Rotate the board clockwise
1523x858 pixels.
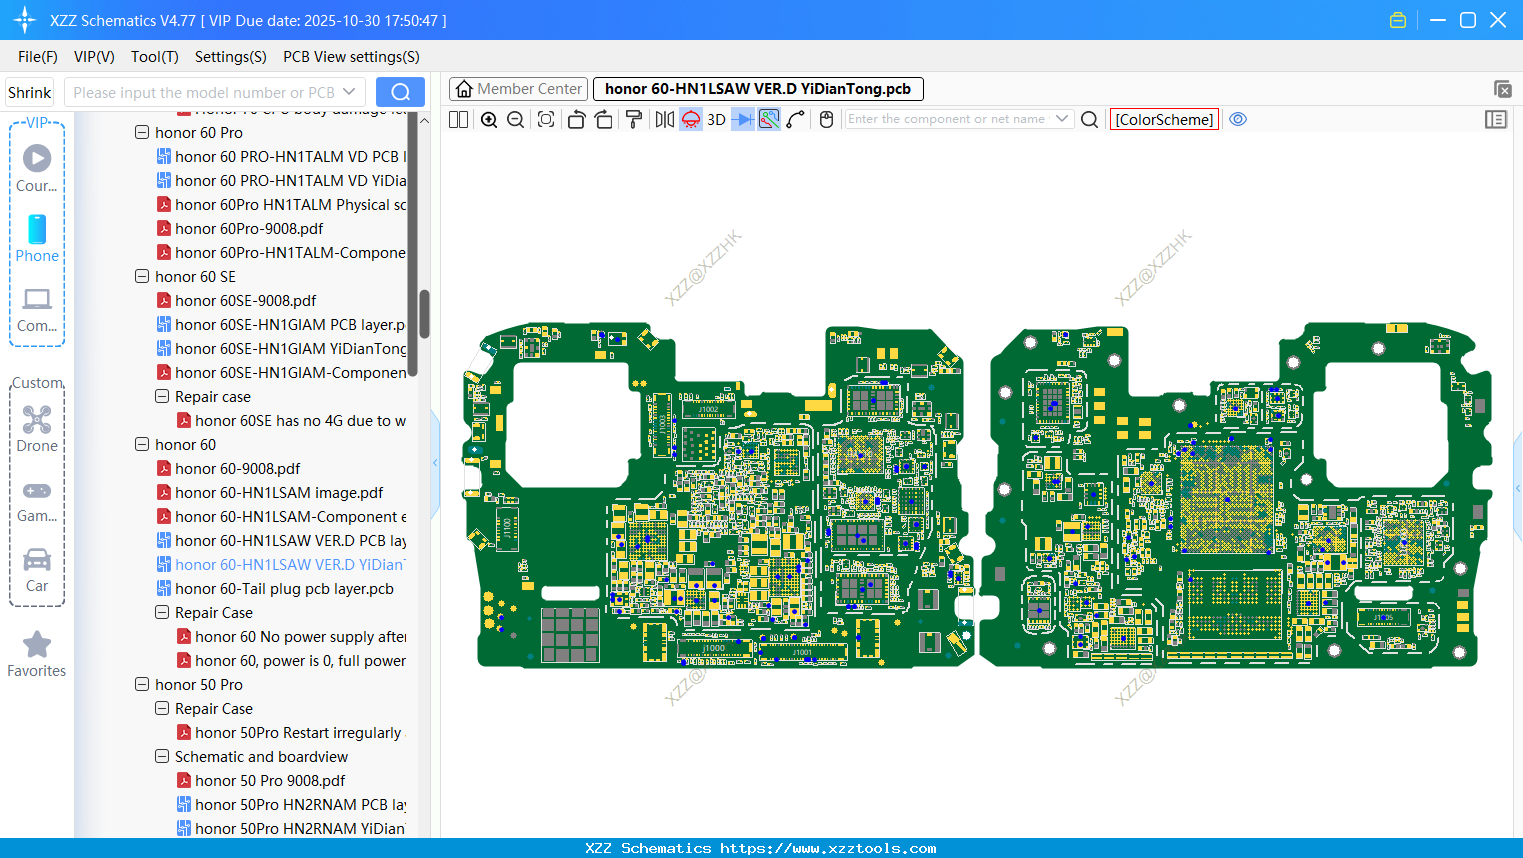tap(604, 119)
